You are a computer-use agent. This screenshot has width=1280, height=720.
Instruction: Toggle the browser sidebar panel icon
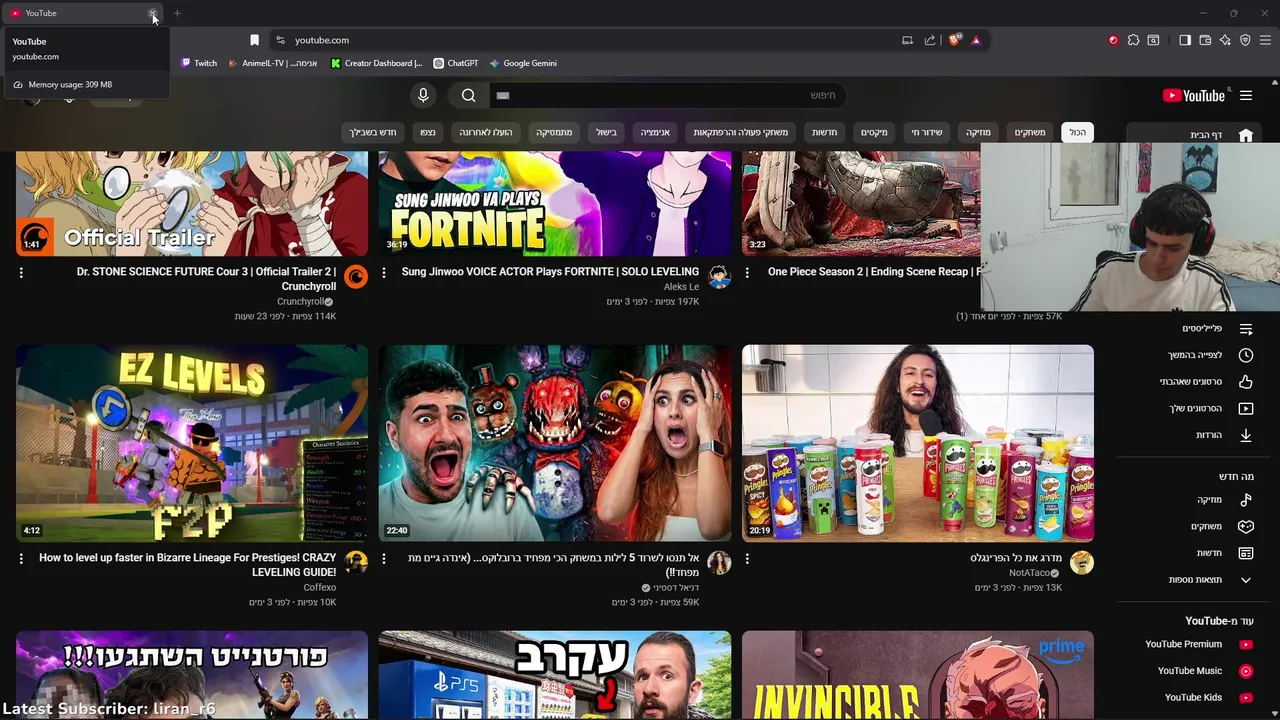[1185, 40]
